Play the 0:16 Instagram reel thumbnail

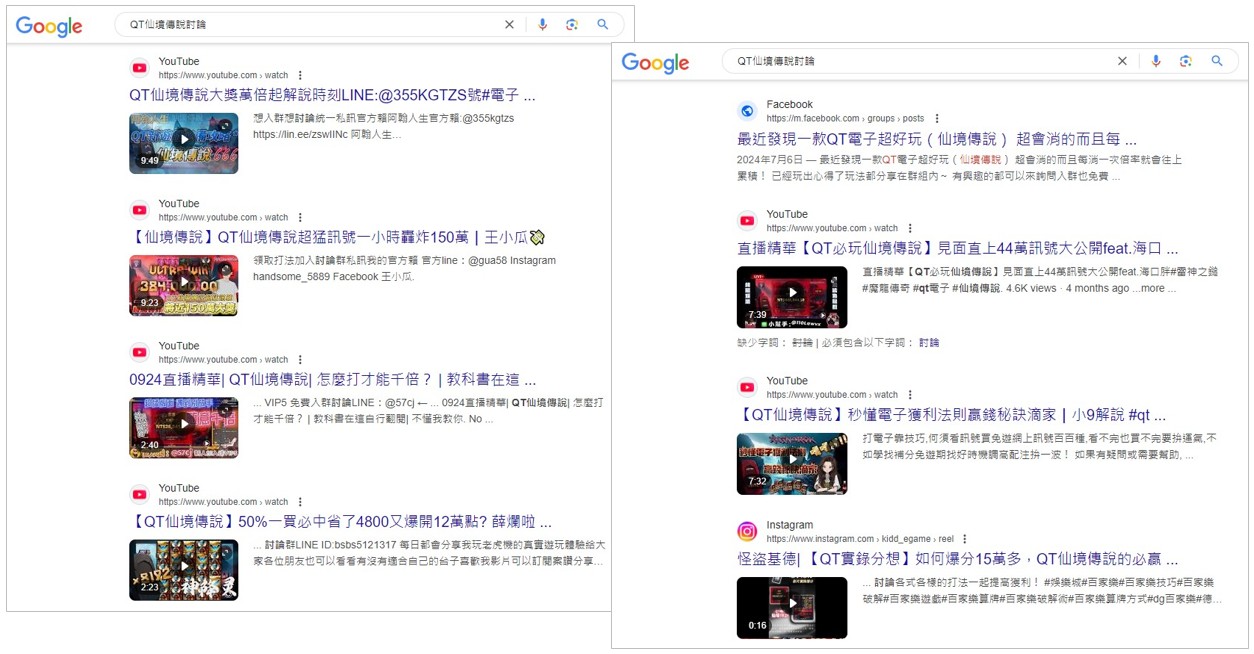(x=792, y=607)
